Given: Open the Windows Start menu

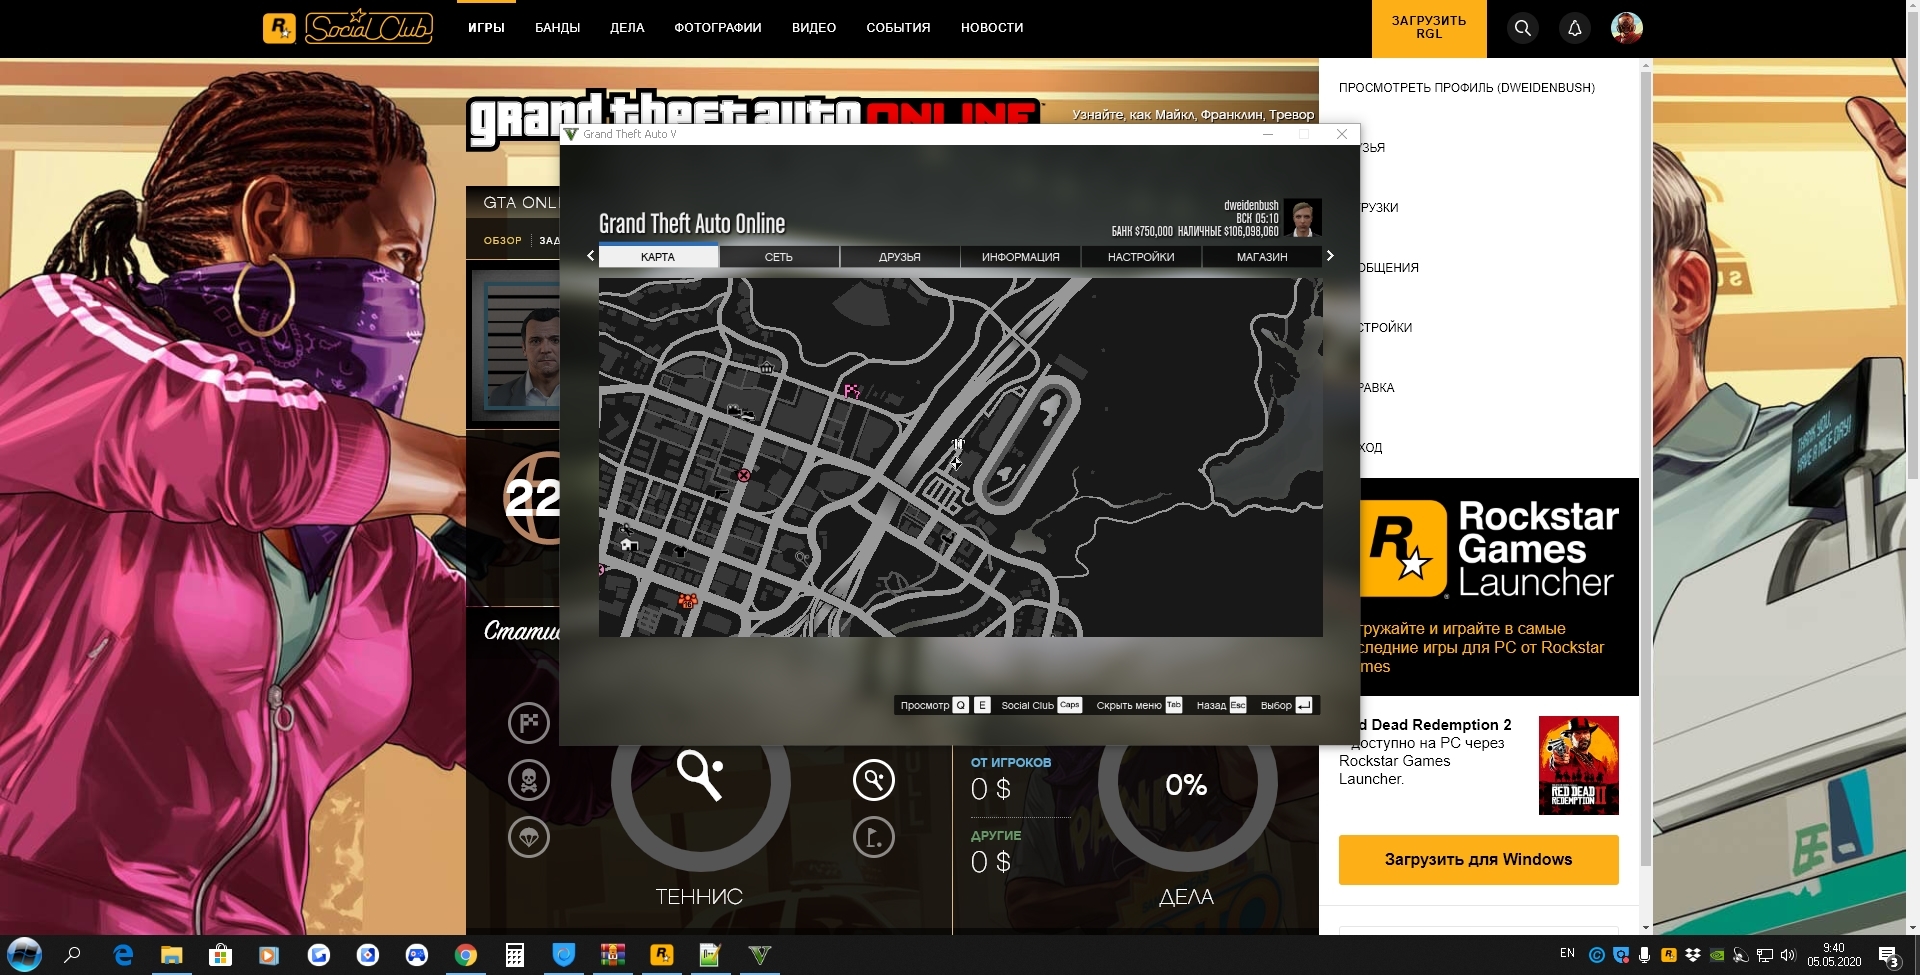Looking at the screenshot, I should pos(24,955).
